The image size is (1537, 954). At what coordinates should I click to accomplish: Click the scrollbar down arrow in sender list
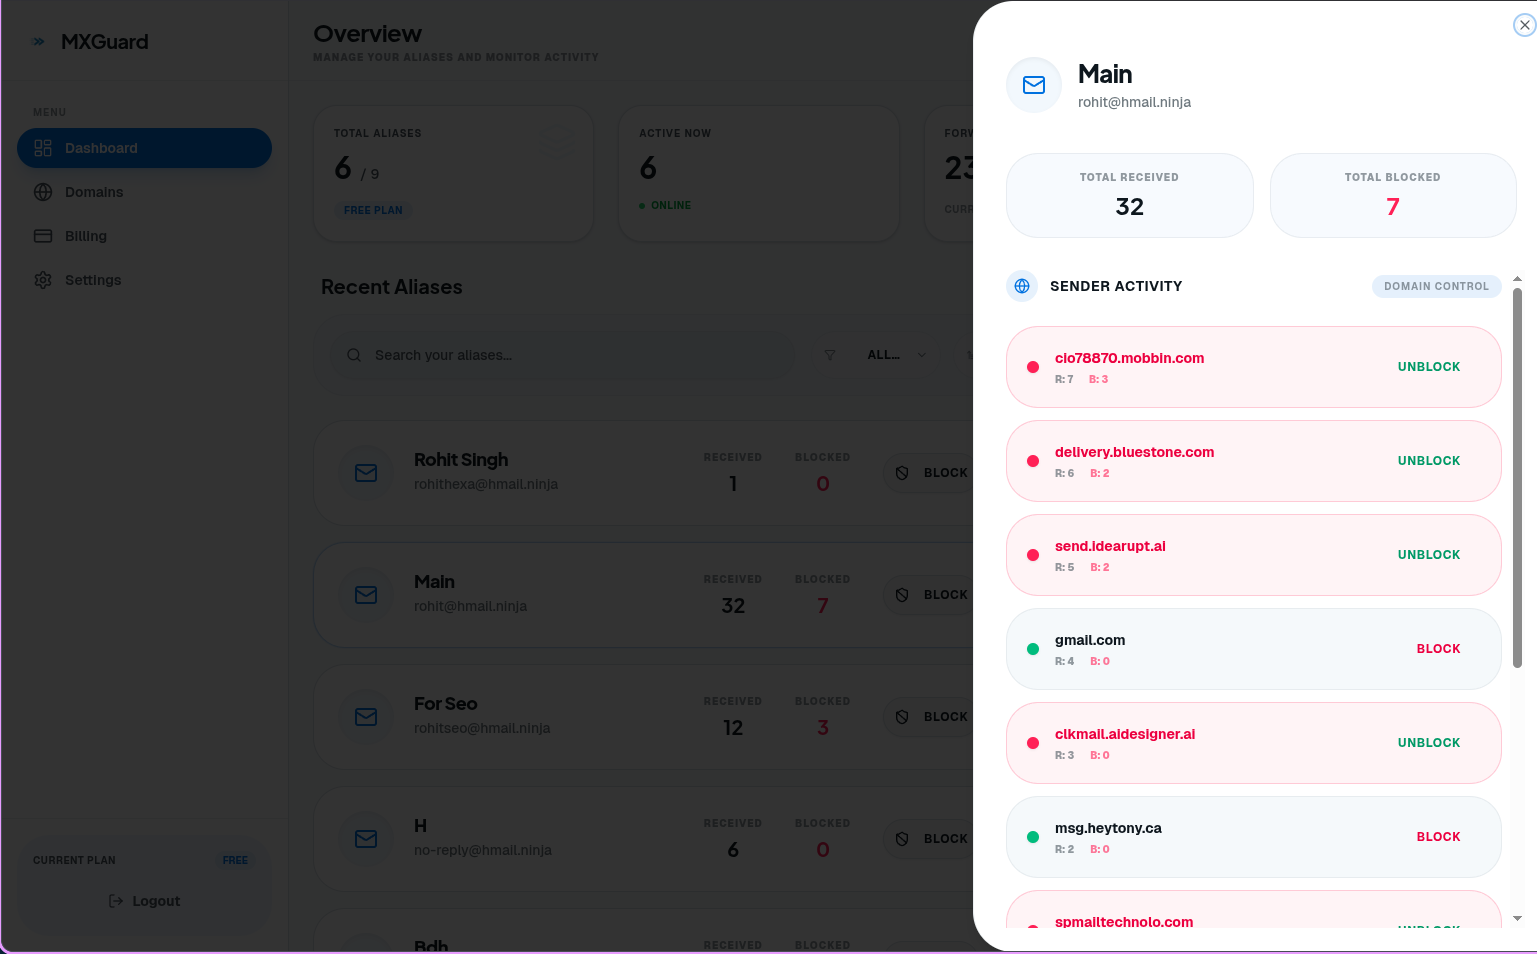(1517, 918)
